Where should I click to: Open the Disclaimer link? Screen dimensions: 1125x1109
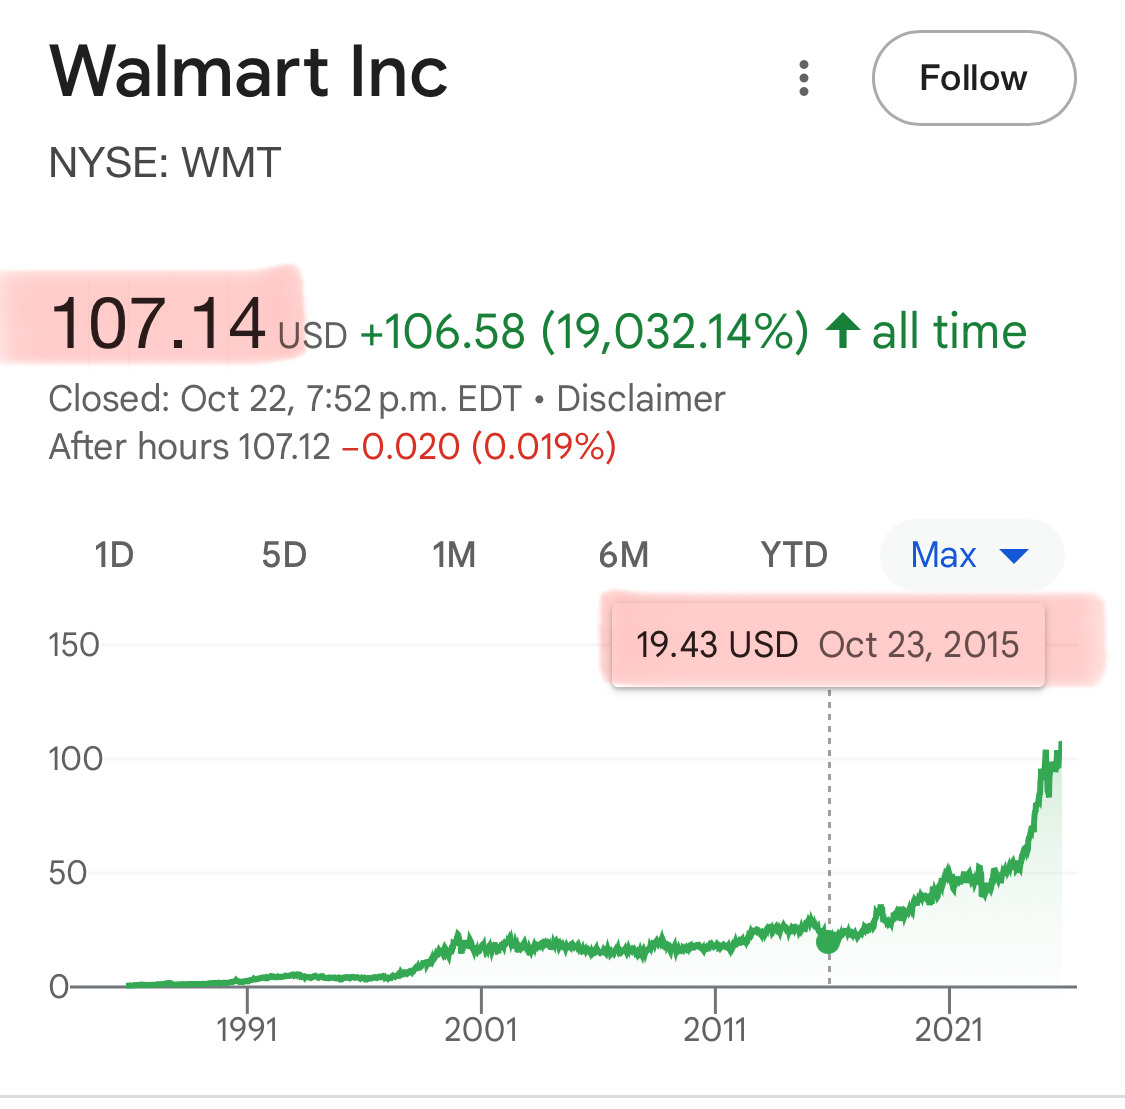640,399
